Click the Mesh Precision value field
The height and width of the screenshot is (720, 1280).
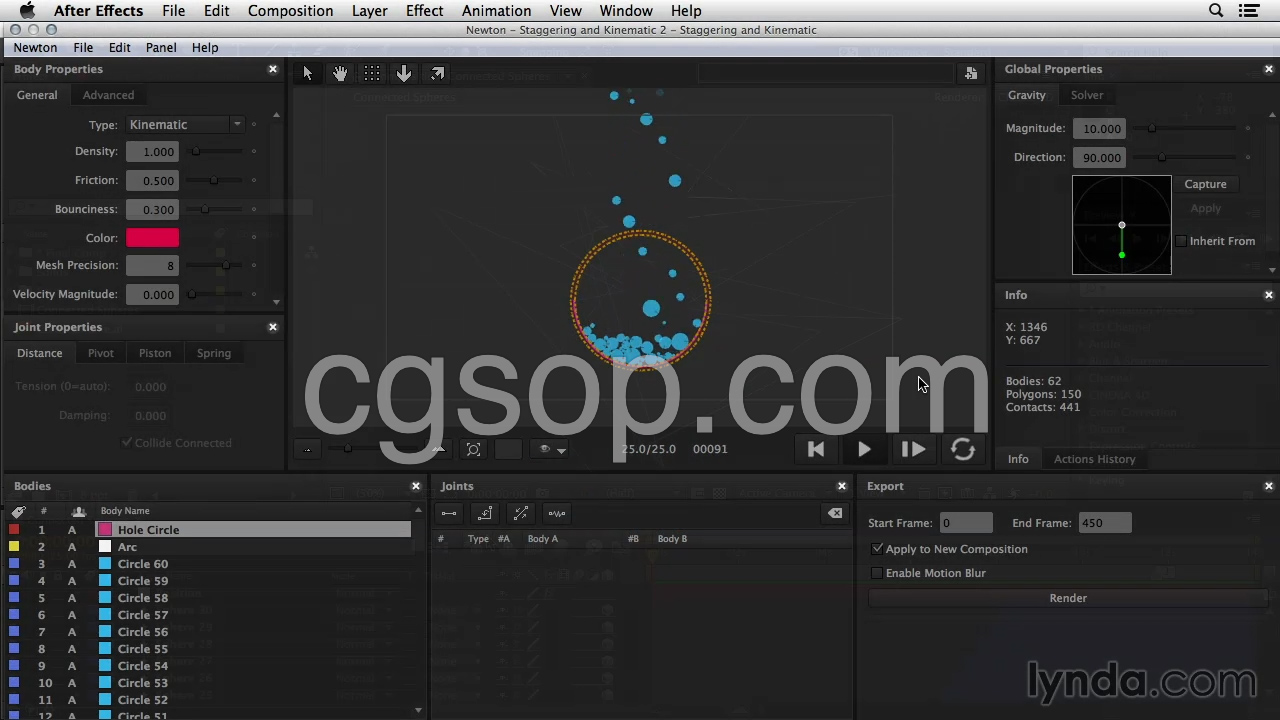point(152,266)
